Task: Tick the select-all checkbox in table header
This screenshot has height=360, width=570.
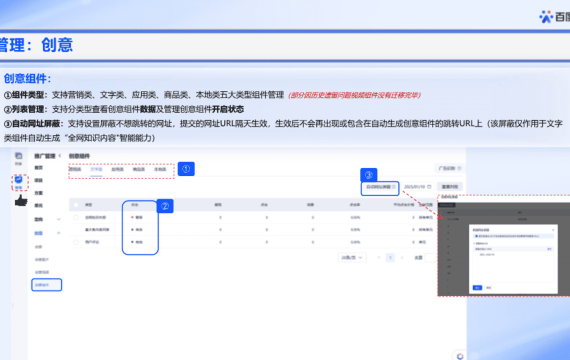Action: pyautogui.click(x=76, y=205)
